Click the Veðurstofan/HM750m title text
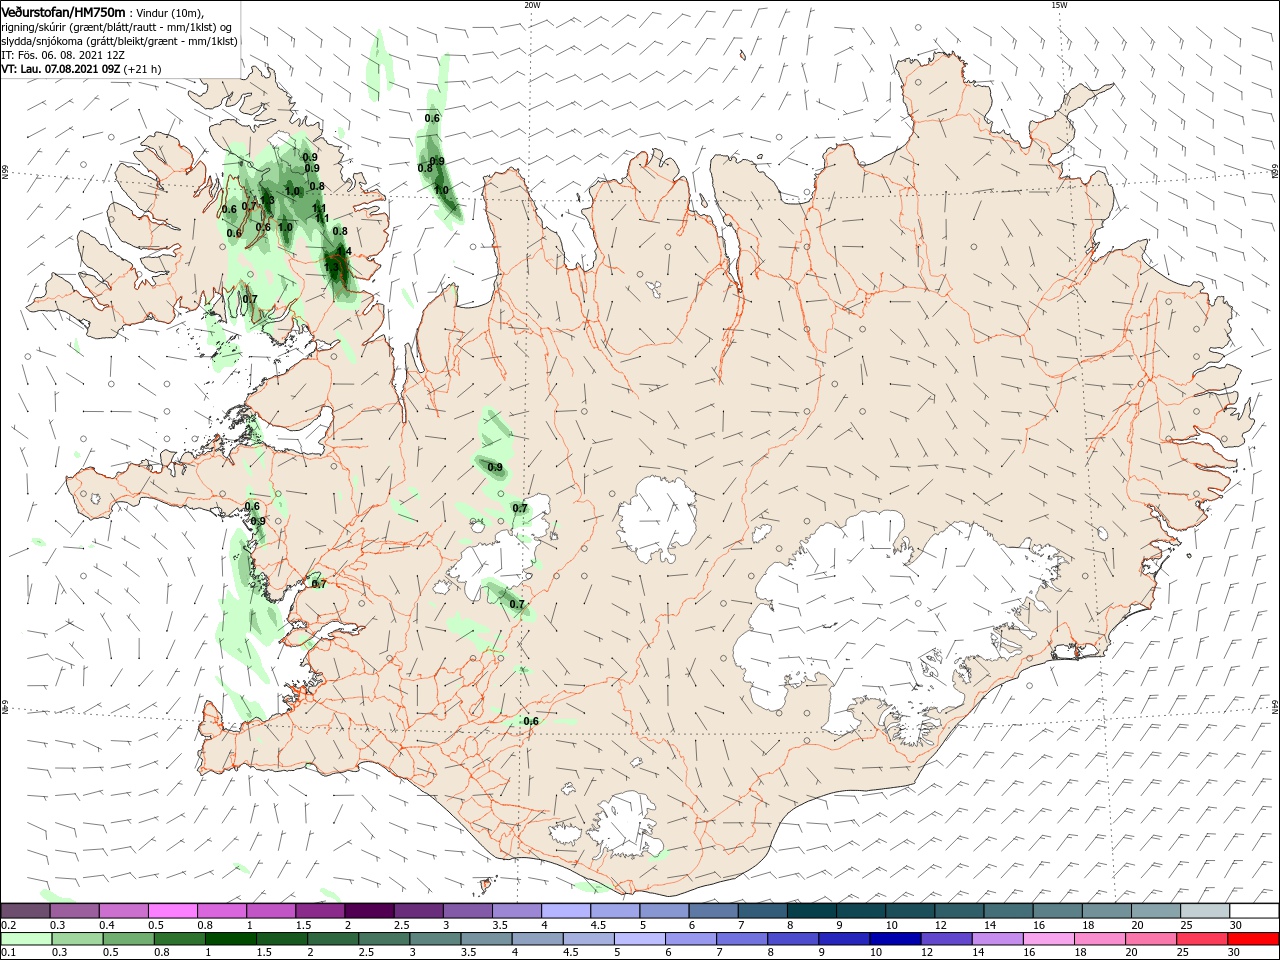This screenshot has width=1280, height=960. tap(64, 11)
